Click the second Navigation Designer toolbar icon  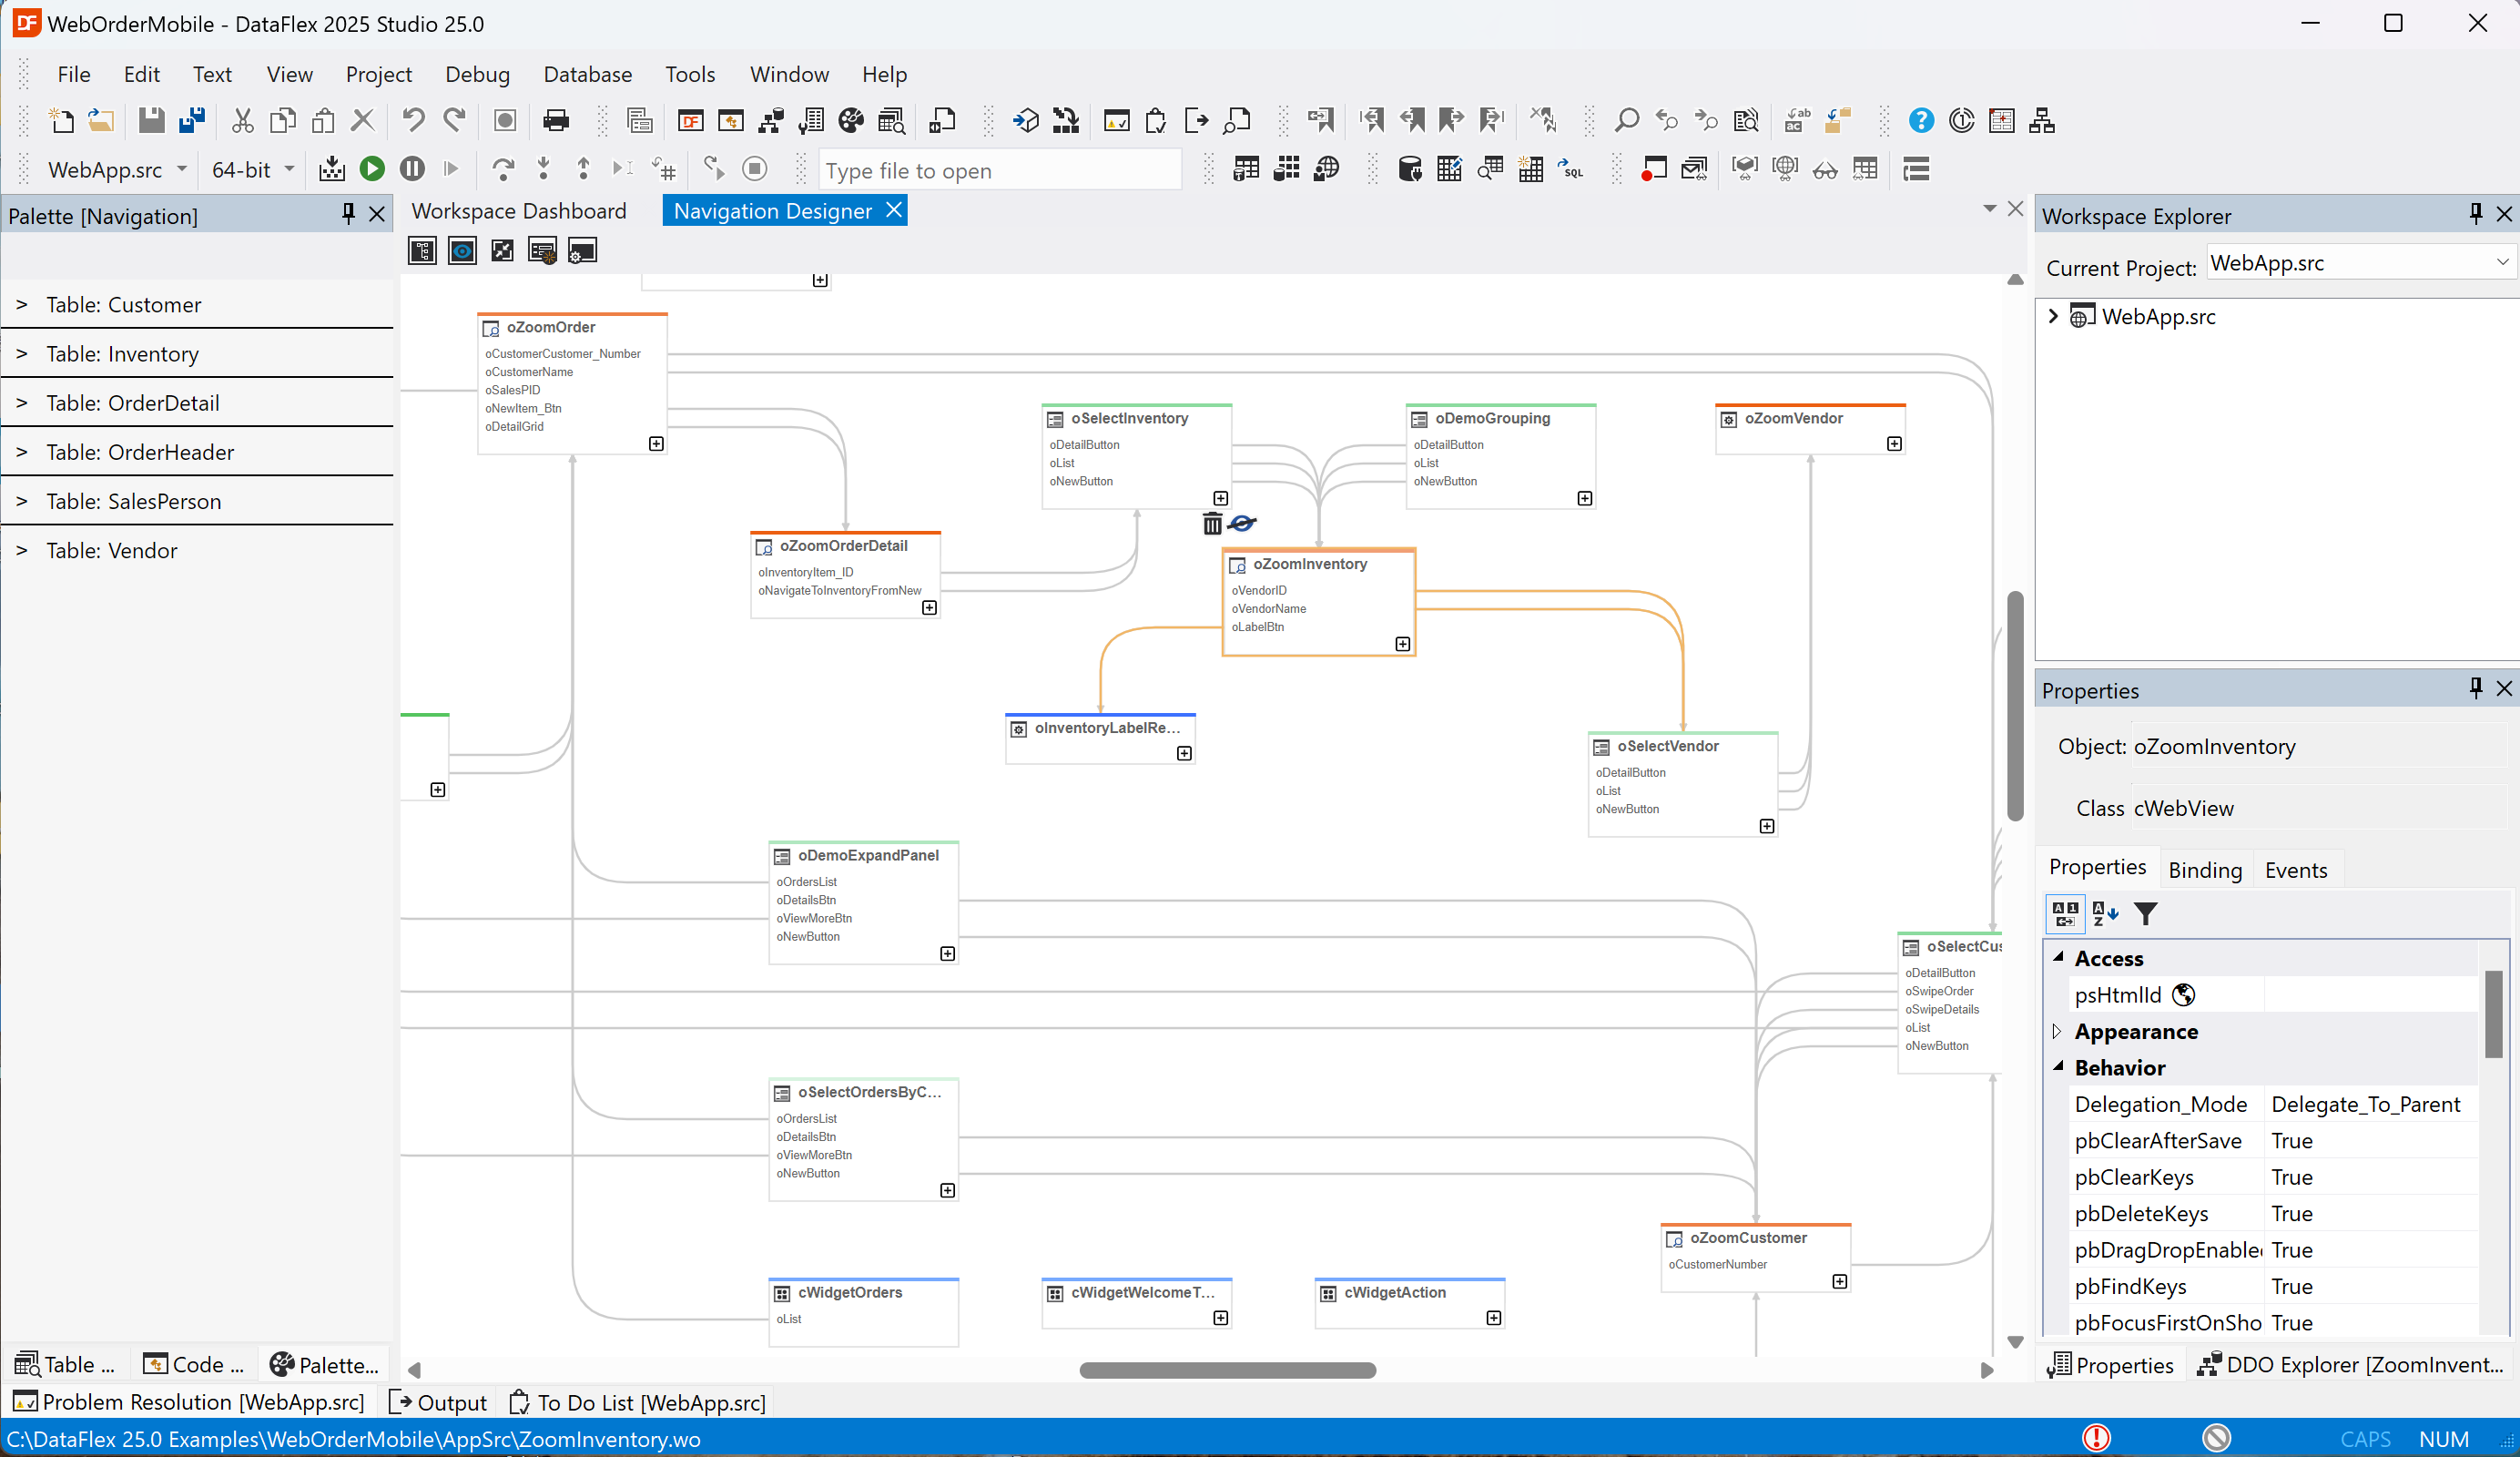click(x=462, y=251)
